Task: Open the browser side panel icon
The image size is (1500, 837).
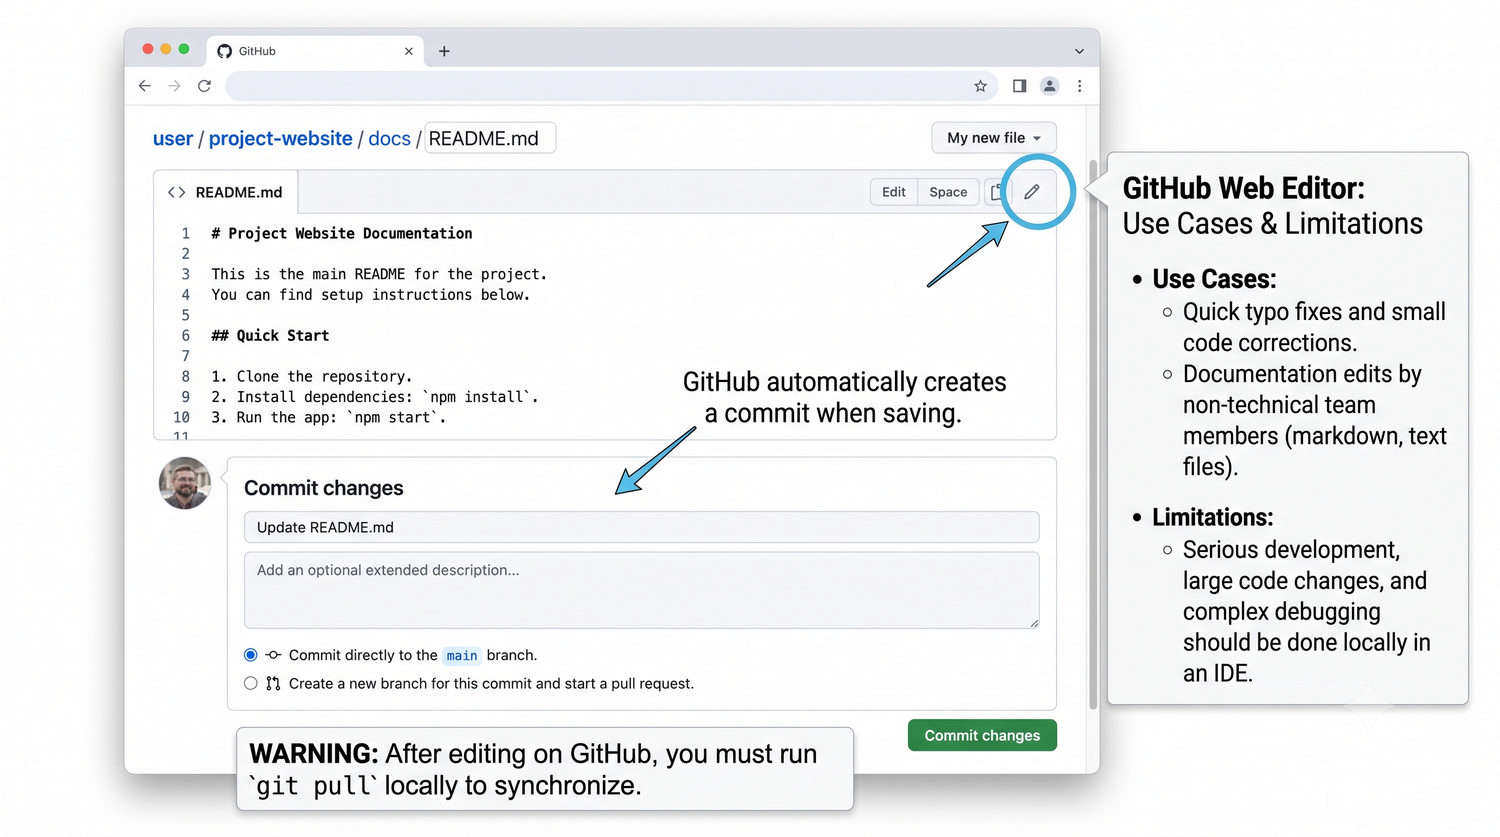Action: coord(1019,86)
